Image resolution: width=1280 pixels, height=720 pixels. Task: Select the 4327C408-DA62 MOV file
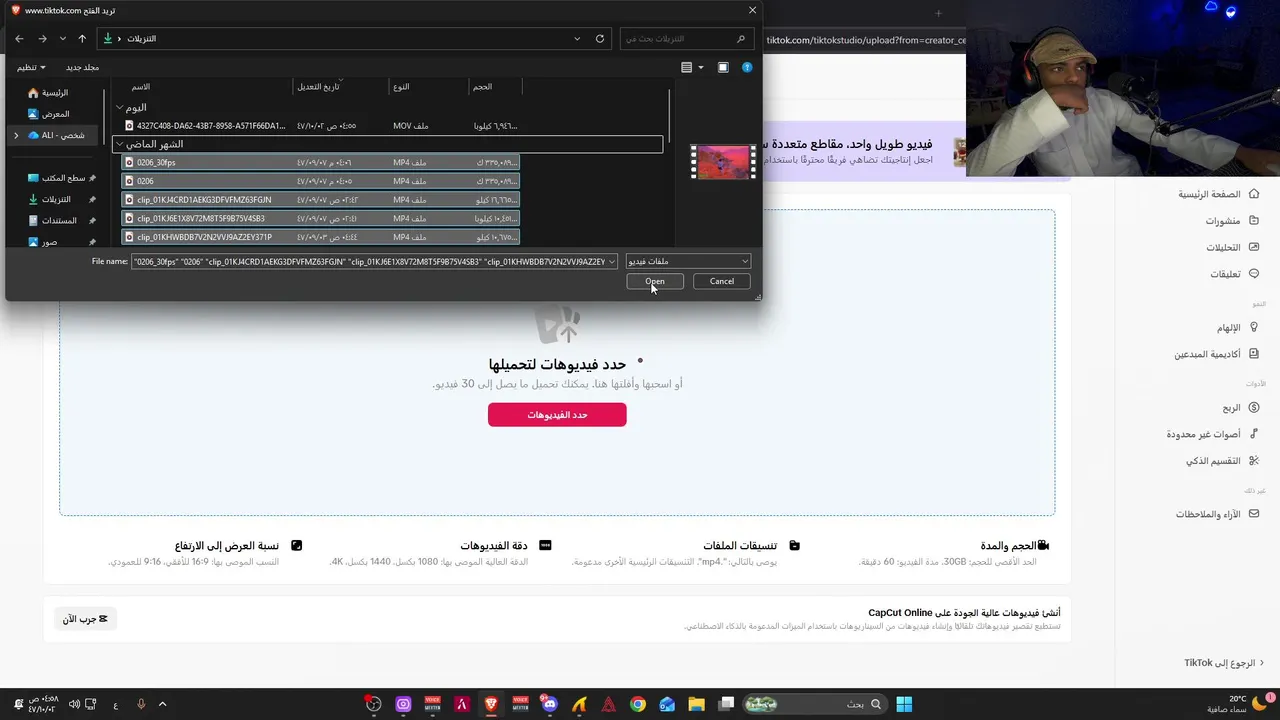click(320, 126)
